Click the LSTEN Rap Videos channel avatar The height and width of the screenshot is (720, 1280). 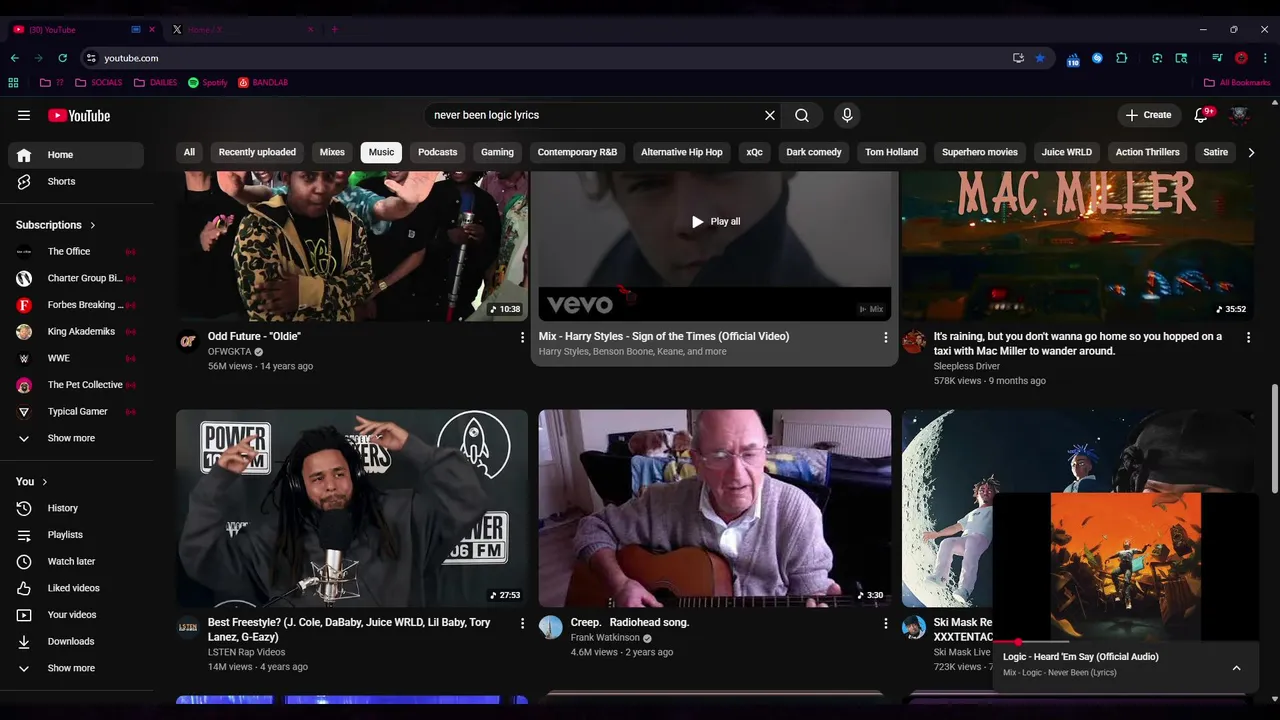(188, 627)
